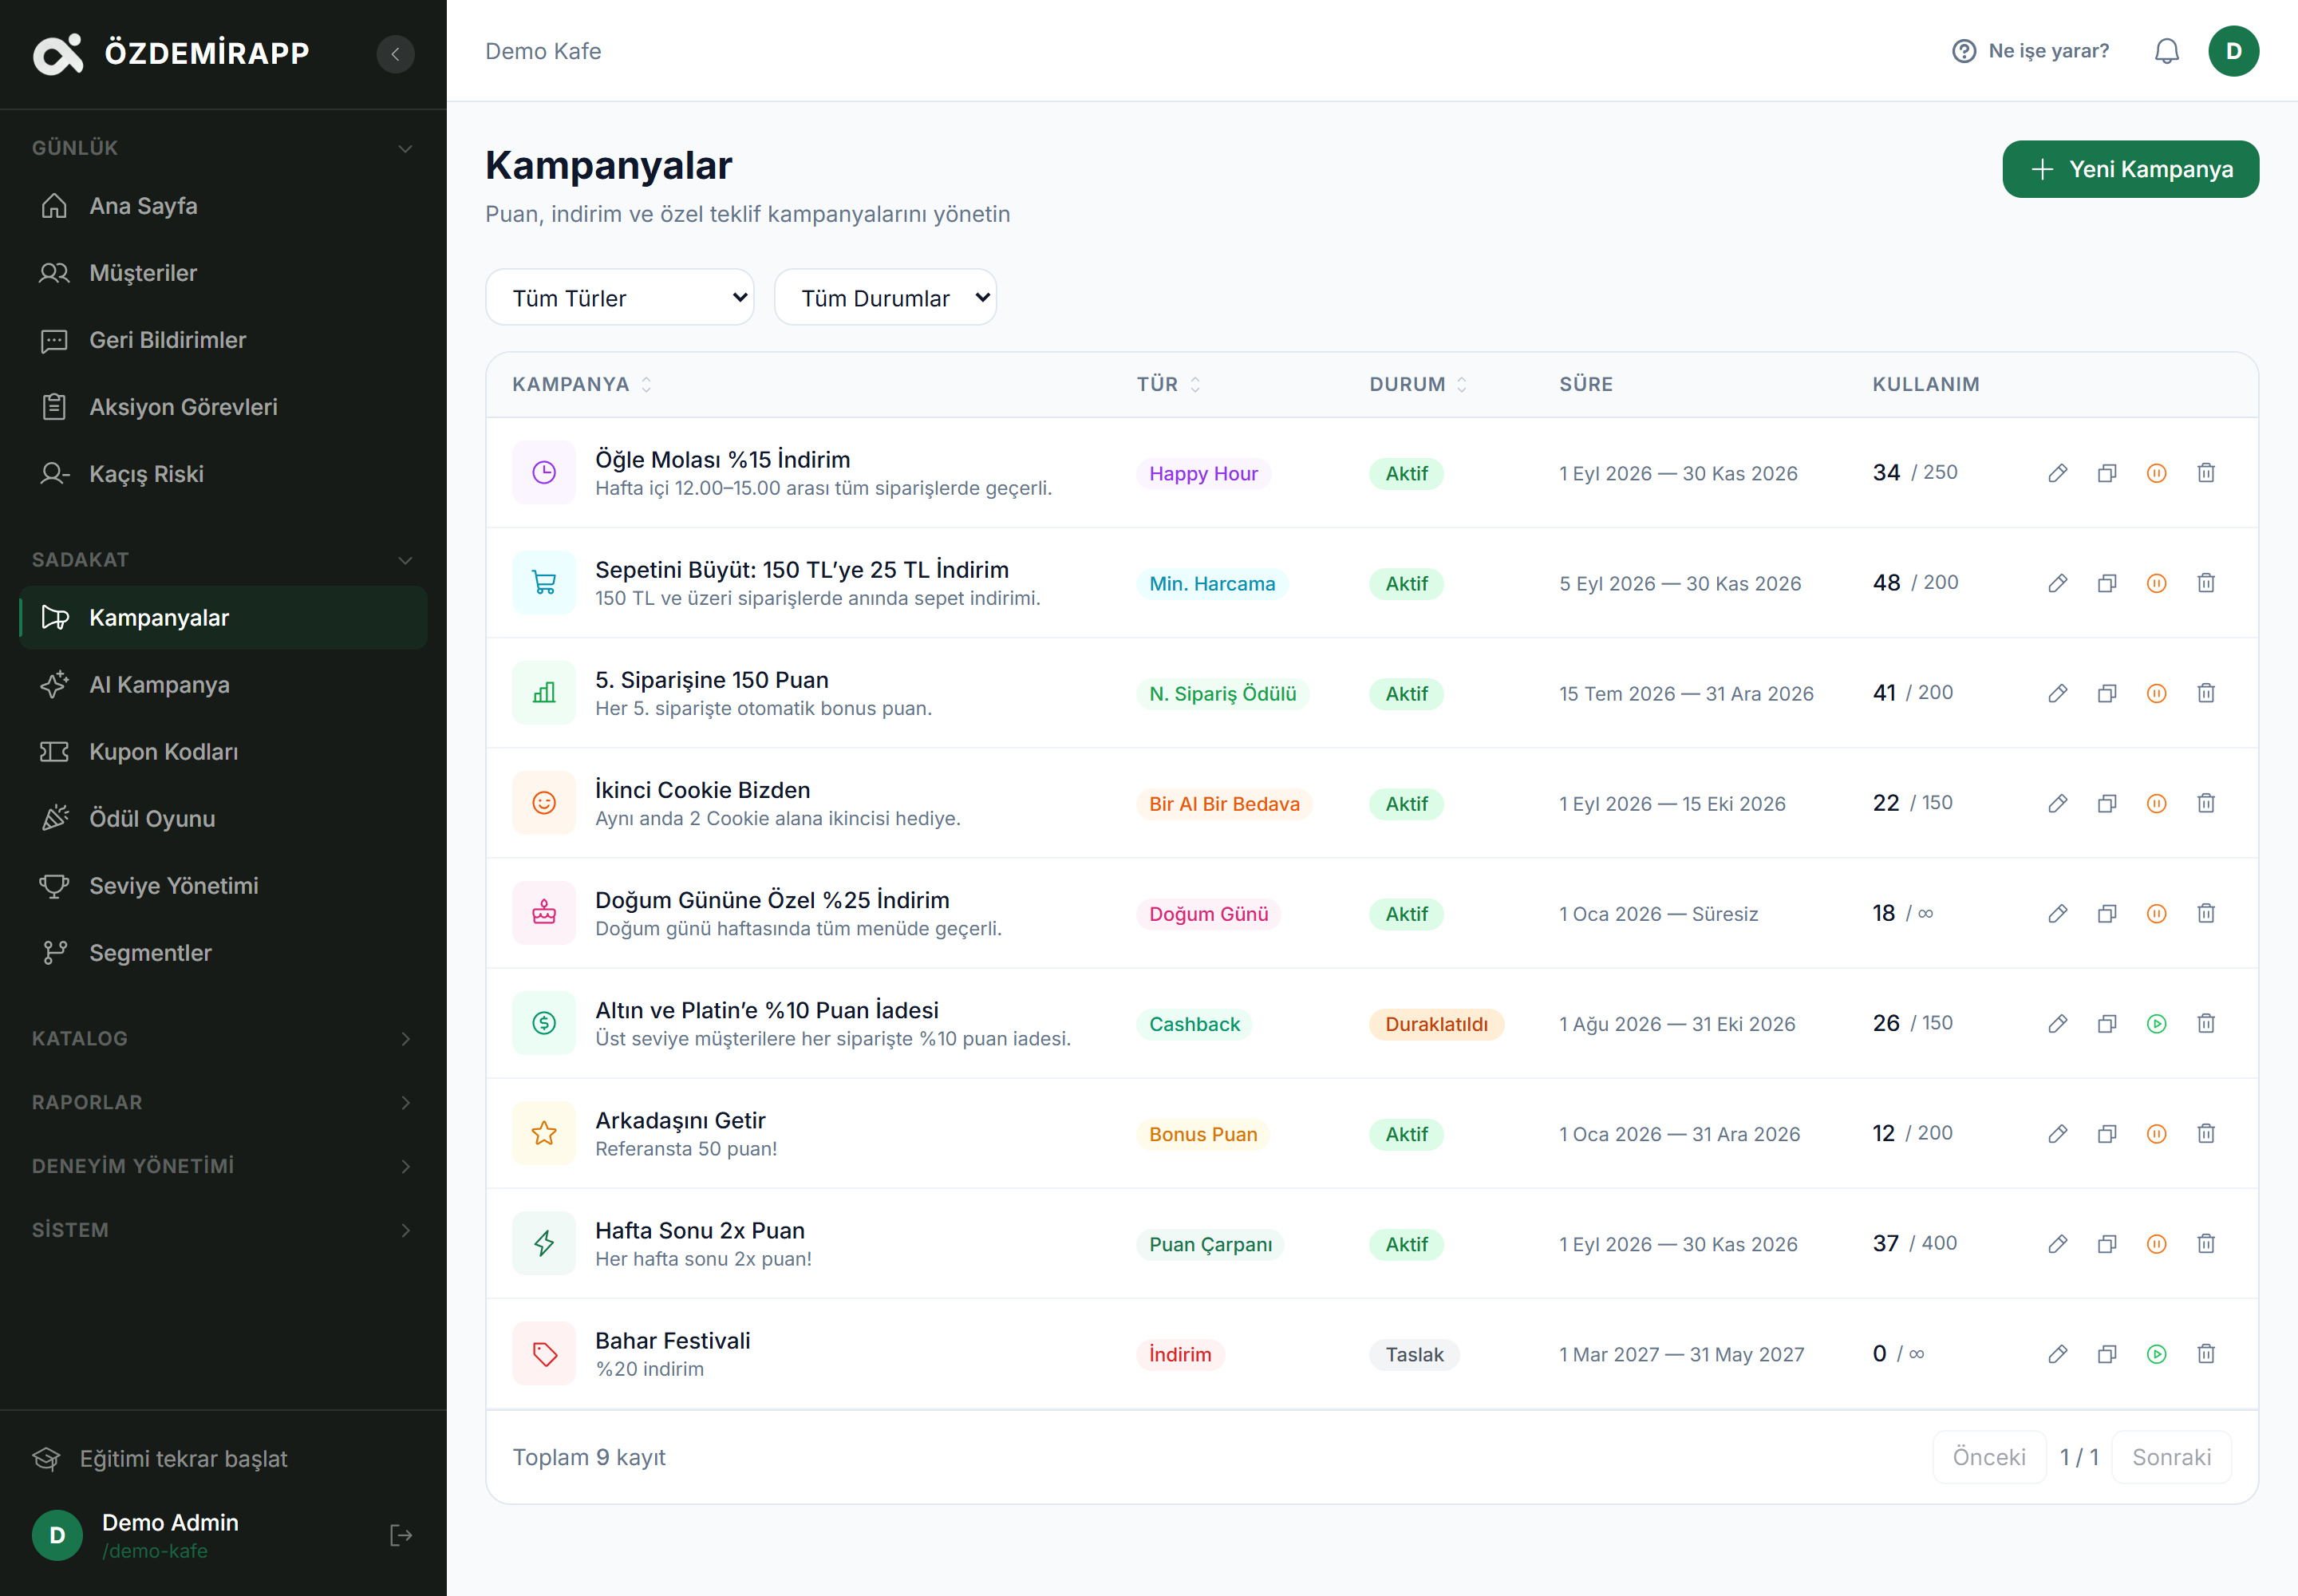The width and height of the screenshot is (2298, 1596).
Task: Open the notifications bell
Action: [2166, 51]
